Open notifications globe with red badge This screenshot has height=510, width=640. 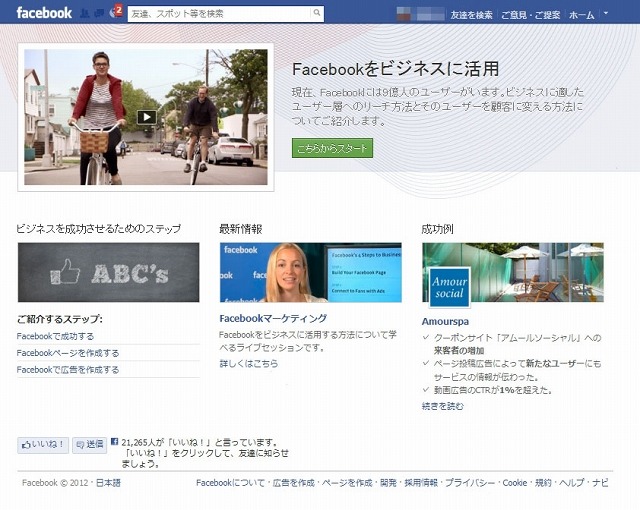click(116, 12)
